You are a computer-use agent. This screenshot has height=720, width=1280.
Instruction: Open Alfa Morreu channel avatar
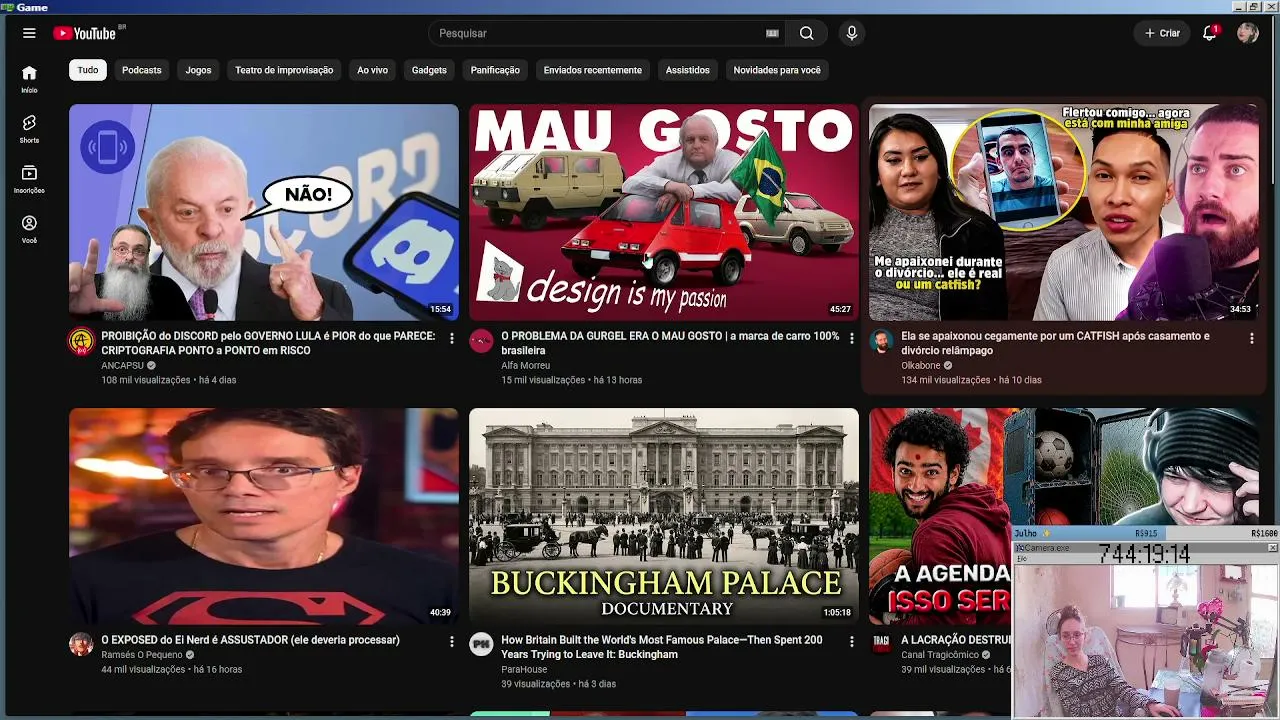coord(481,342)
